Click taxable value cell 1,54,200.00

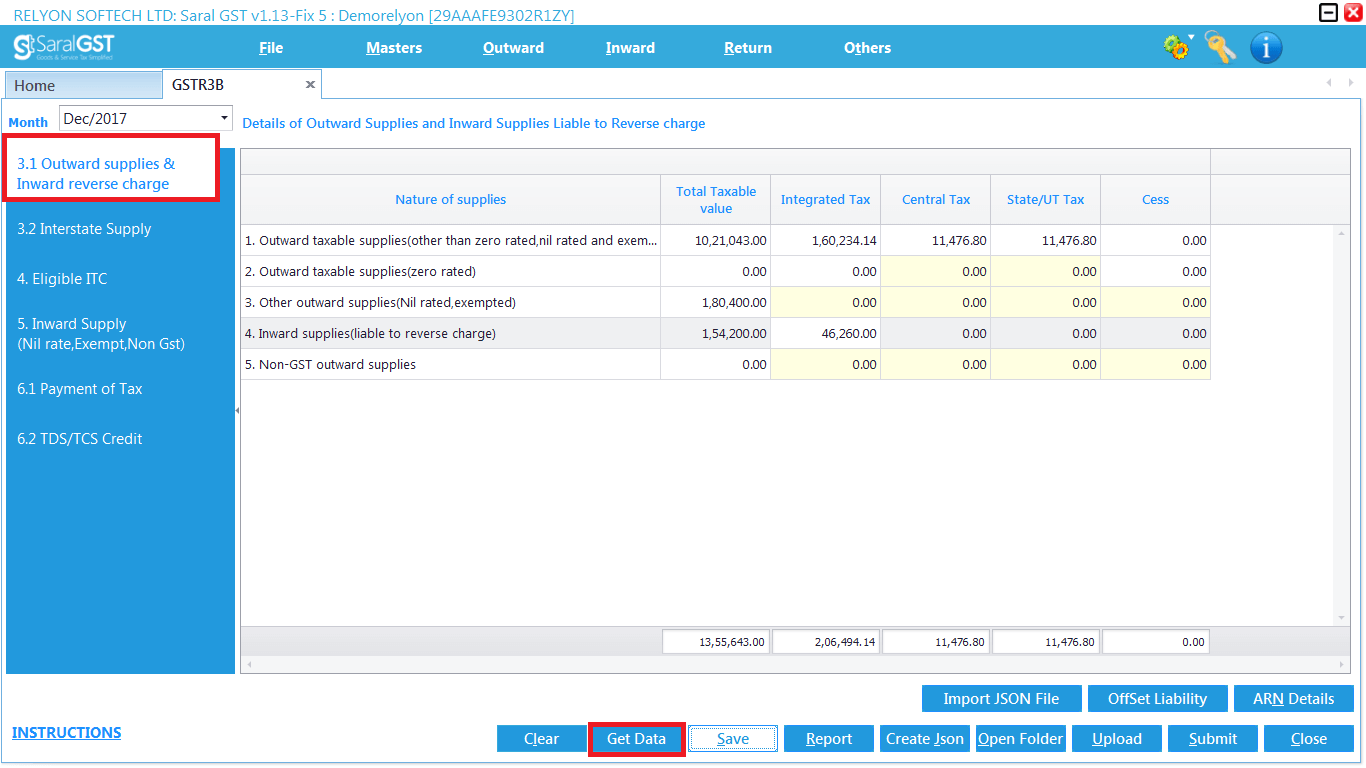[x=716, y=334]
